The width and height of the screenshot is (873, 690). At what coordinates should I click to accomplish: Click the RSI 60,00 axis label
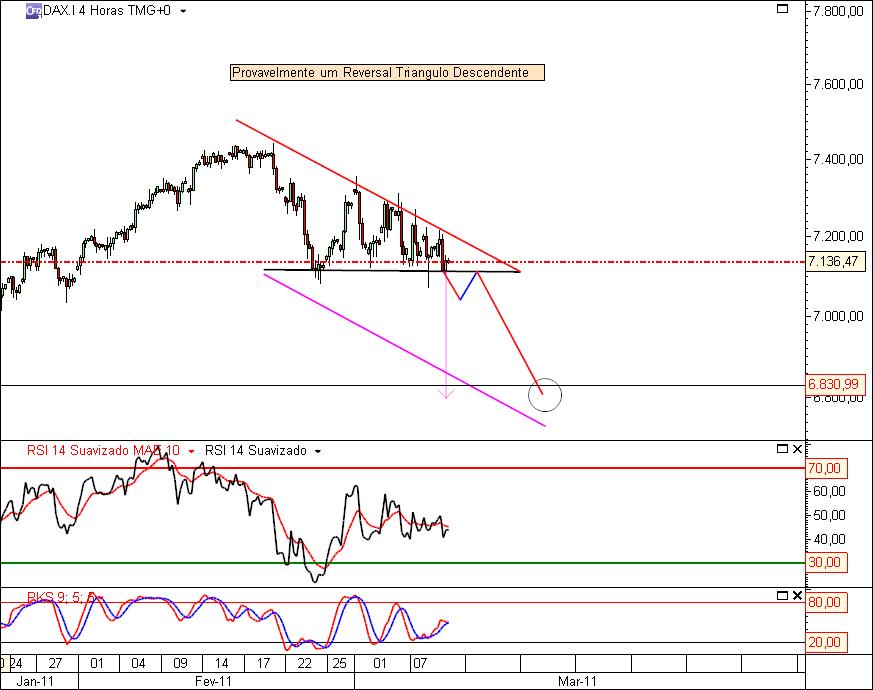coord(829,491)
